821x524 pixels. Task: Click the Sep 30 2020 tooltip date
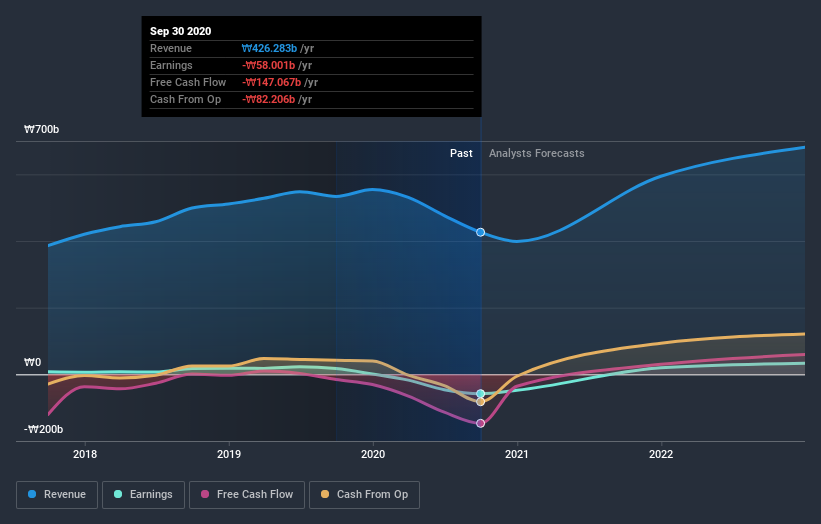point(181,31)
